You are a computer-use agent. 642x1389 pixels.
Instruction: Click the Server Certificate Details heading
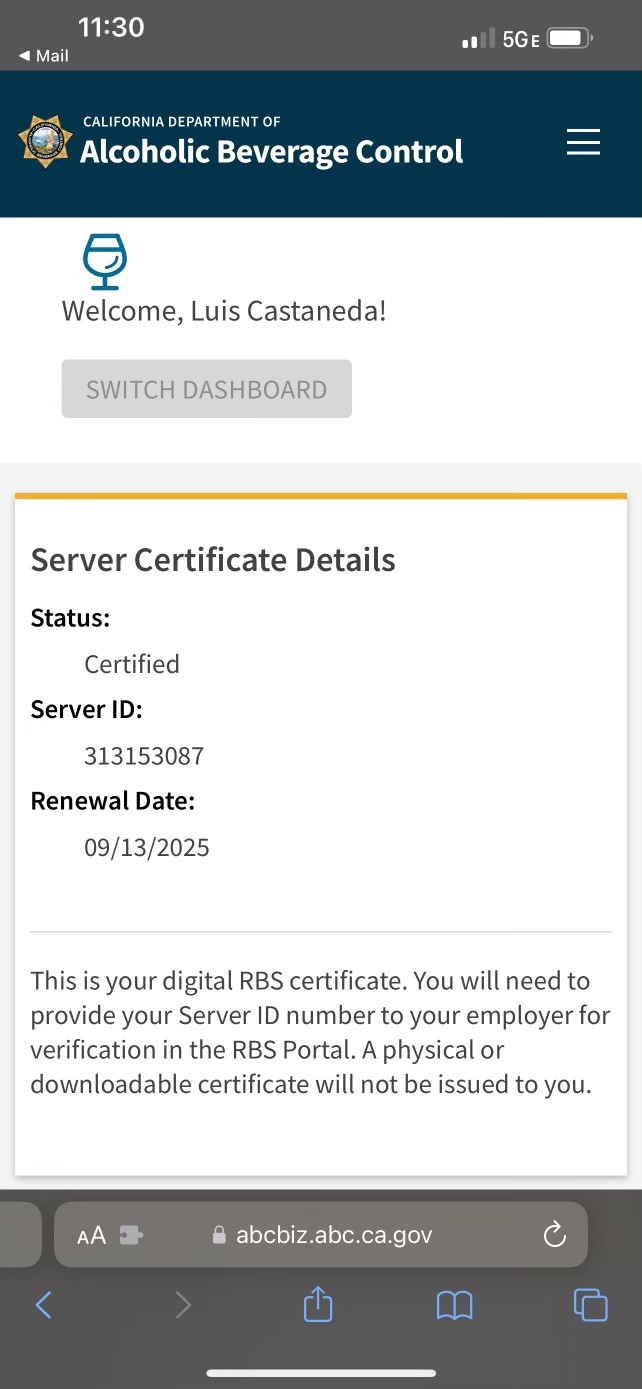pos(213,560)
